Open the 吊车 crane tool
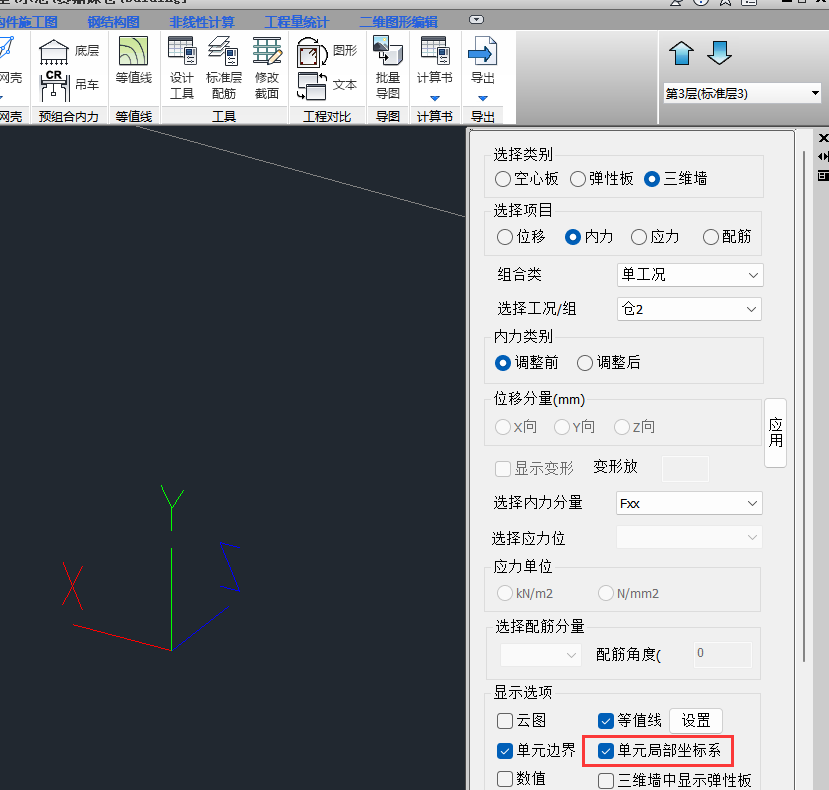 (69, 85)
